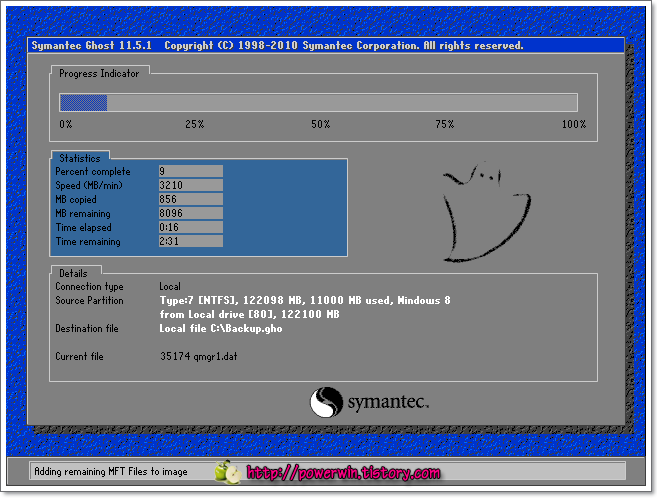Click the Time elapsed value 0:16
This screenshot has height=498, width=658.
click(x=191, y=227)
